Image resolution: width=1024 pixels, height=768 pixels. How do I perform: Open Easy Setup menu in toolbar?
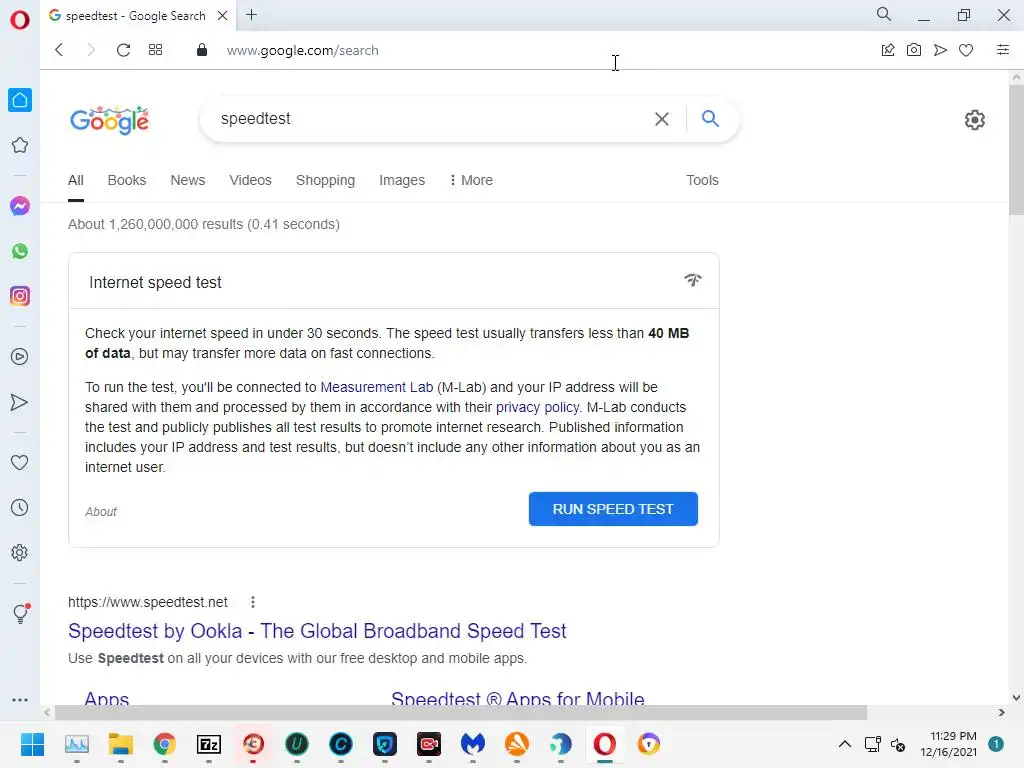[1003, 50]
